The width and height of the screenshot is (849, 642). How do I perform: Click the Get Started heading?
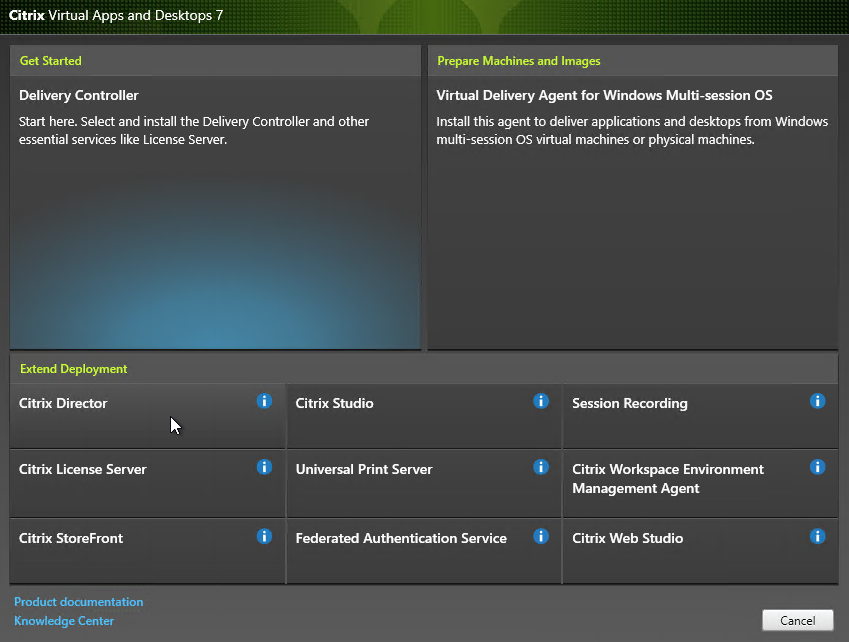(51, 61)
